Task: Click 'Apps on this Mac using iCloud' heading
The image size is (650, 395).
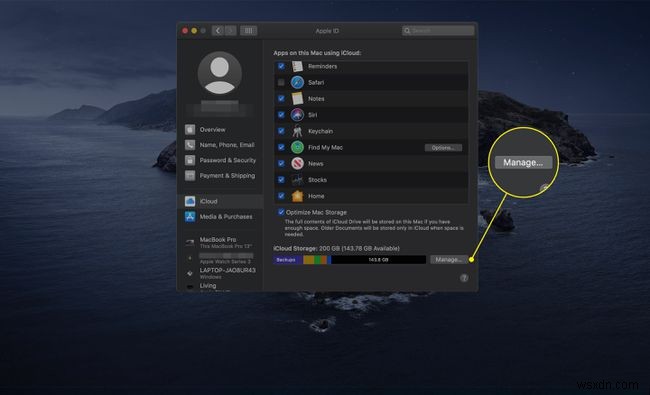Action: point(317,53)
